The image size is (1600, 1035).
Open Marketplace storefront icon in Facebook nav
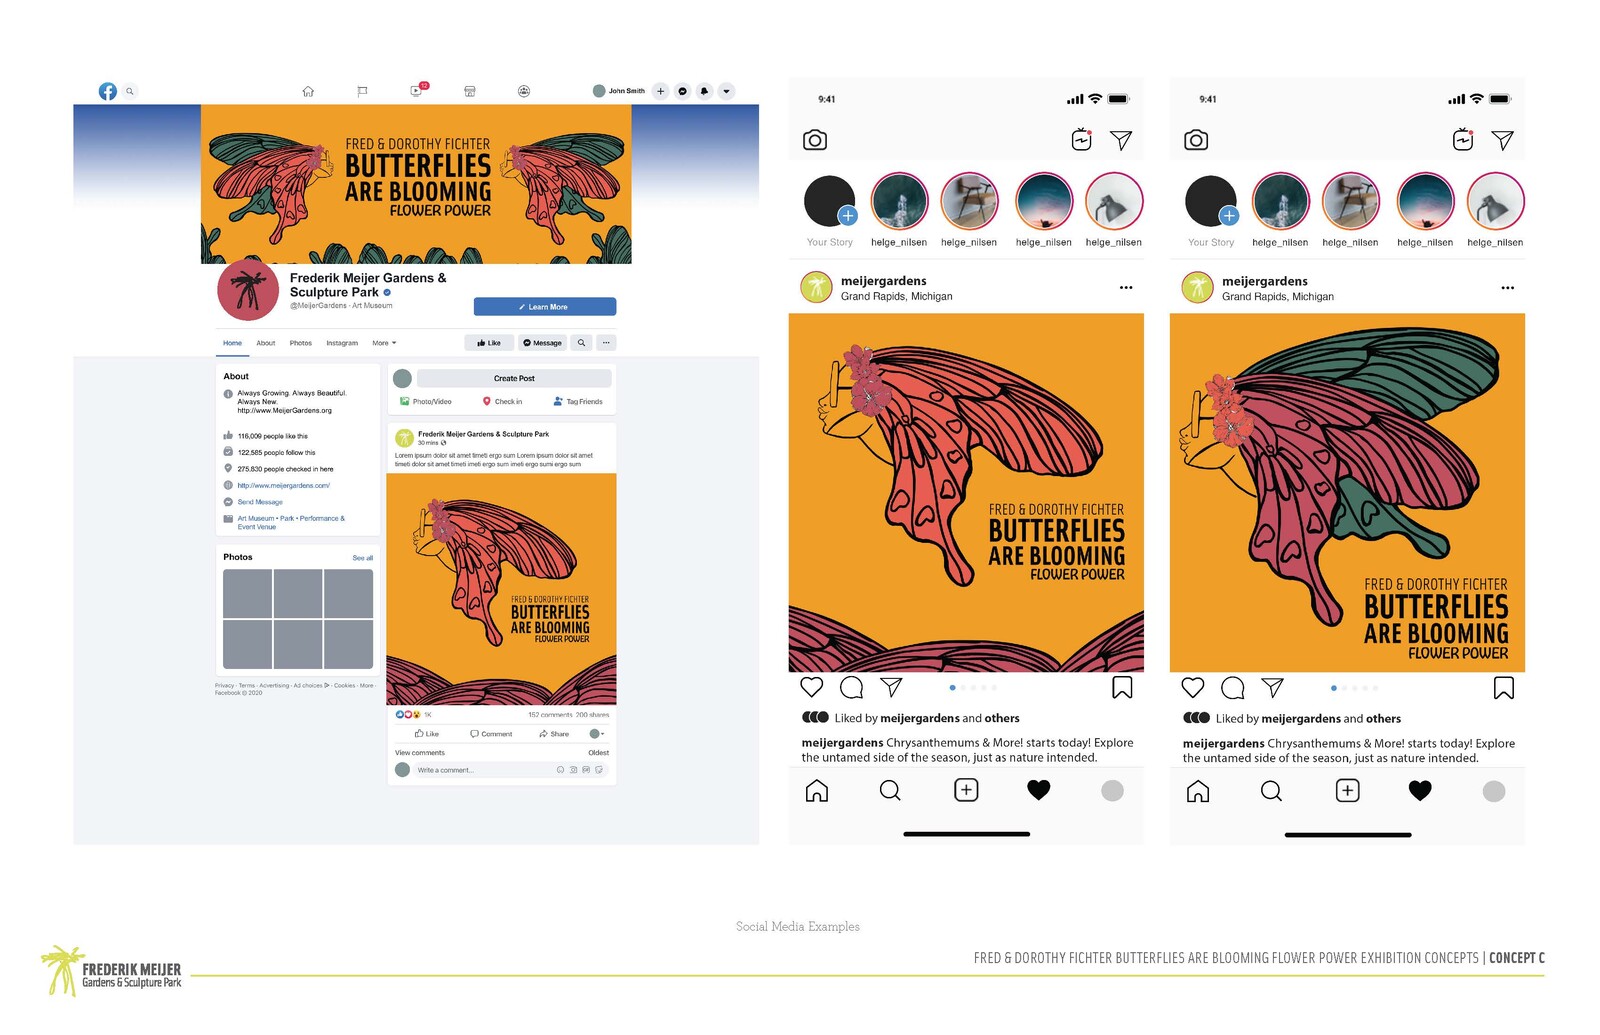point(470,91)
